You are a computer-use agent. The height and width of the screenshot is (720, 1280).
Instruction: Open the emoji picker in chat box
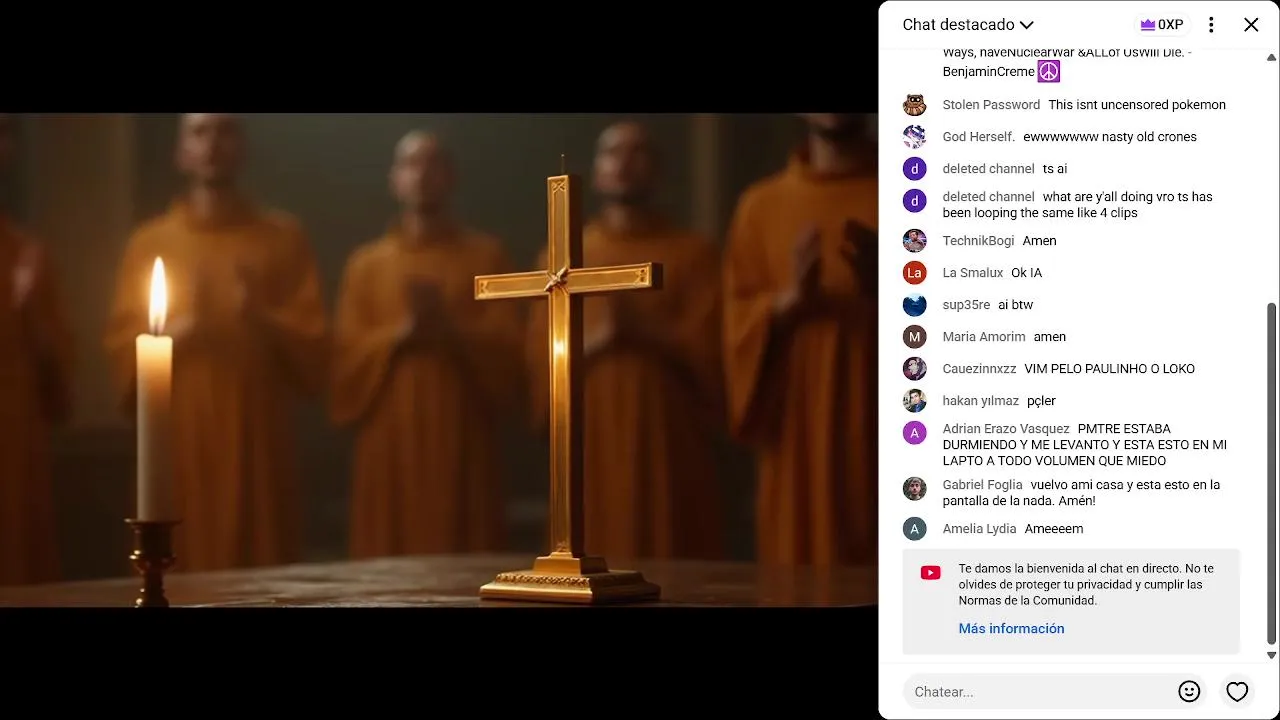click(1189, 691)
